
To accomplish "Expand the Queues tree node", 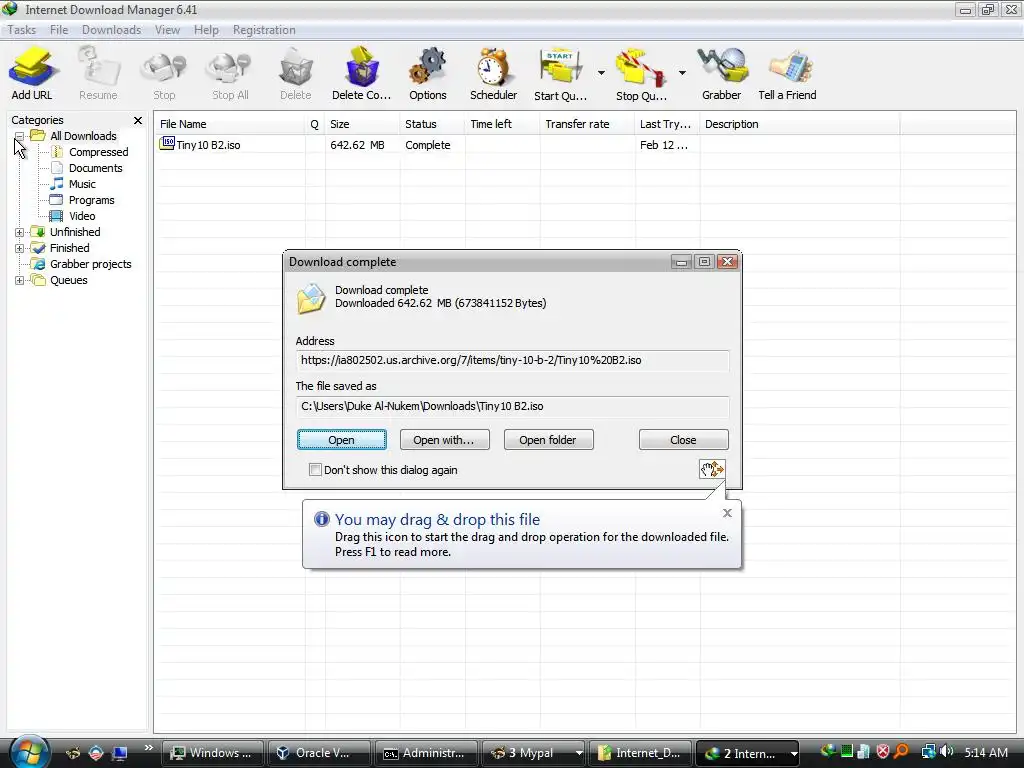I will [20, 280].
